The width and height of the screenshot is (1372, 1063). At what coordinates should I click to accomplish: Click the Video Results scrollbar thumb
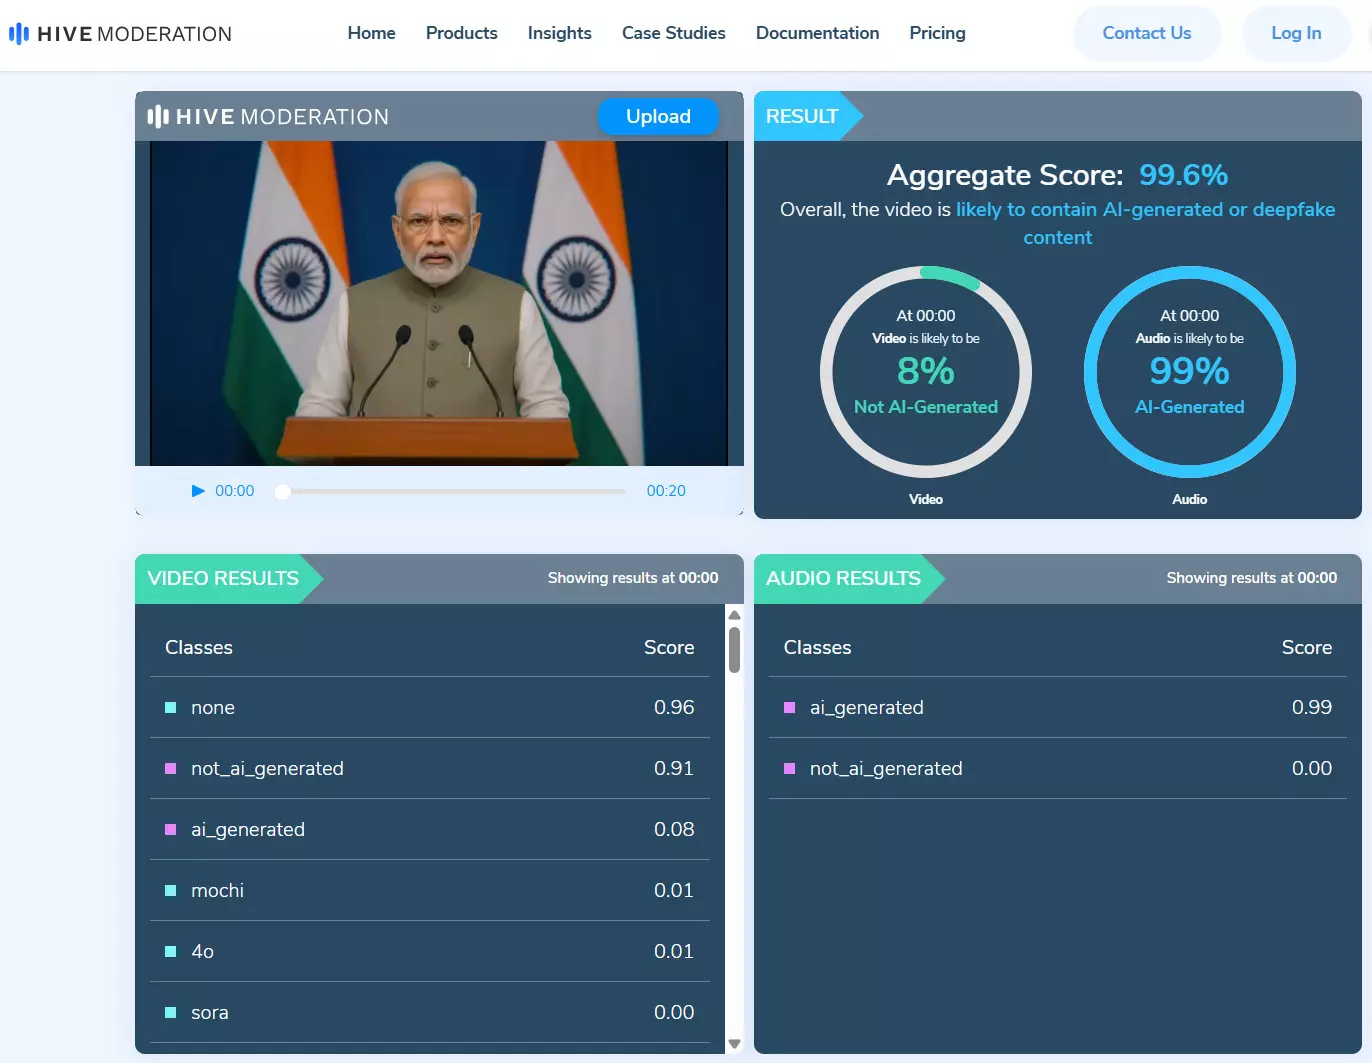coord(734,650)
